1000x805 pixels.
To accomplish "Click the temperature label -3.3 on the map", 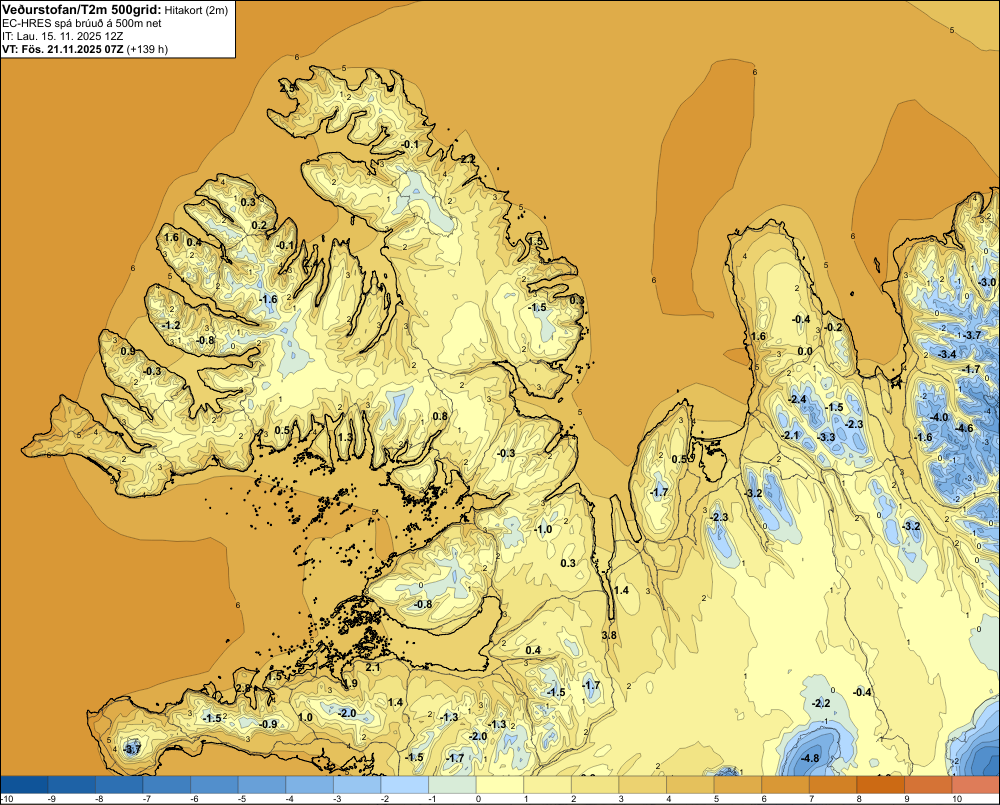I will 826,437.
